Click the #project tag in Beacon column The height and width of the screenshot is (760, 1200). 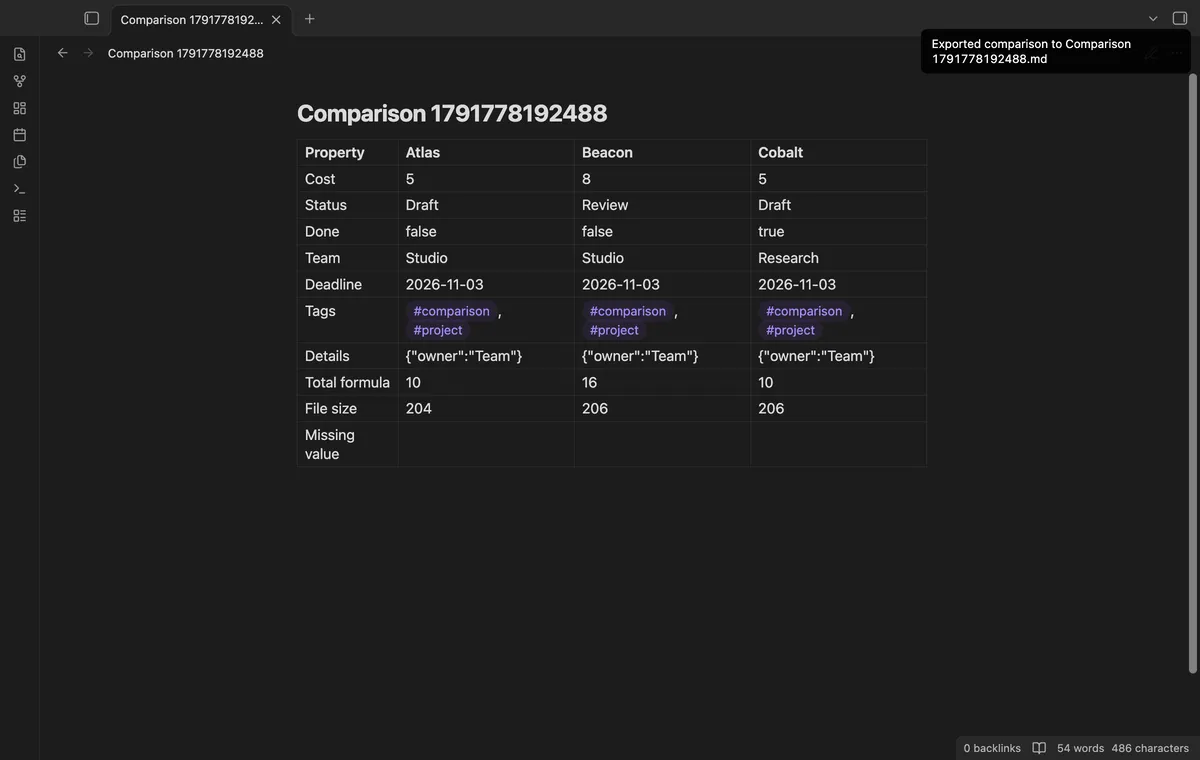coord(614,330)
